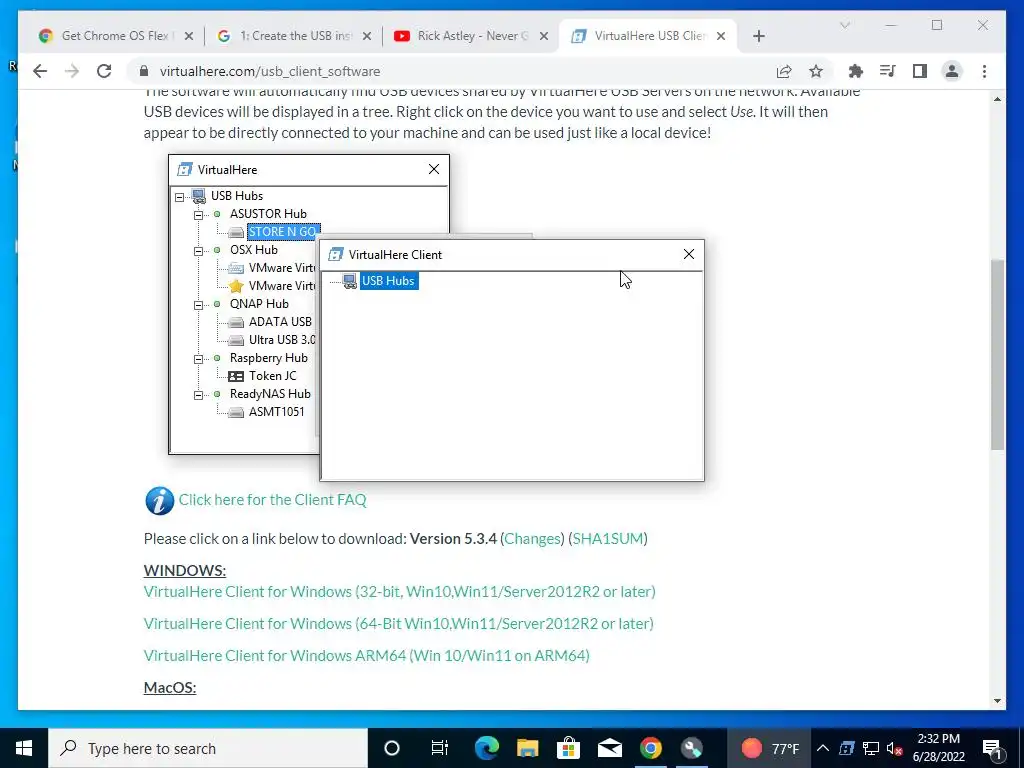Open Chrome three-dot menu
The height and width of the screenshot is (768, 1024).
[984, 71]
